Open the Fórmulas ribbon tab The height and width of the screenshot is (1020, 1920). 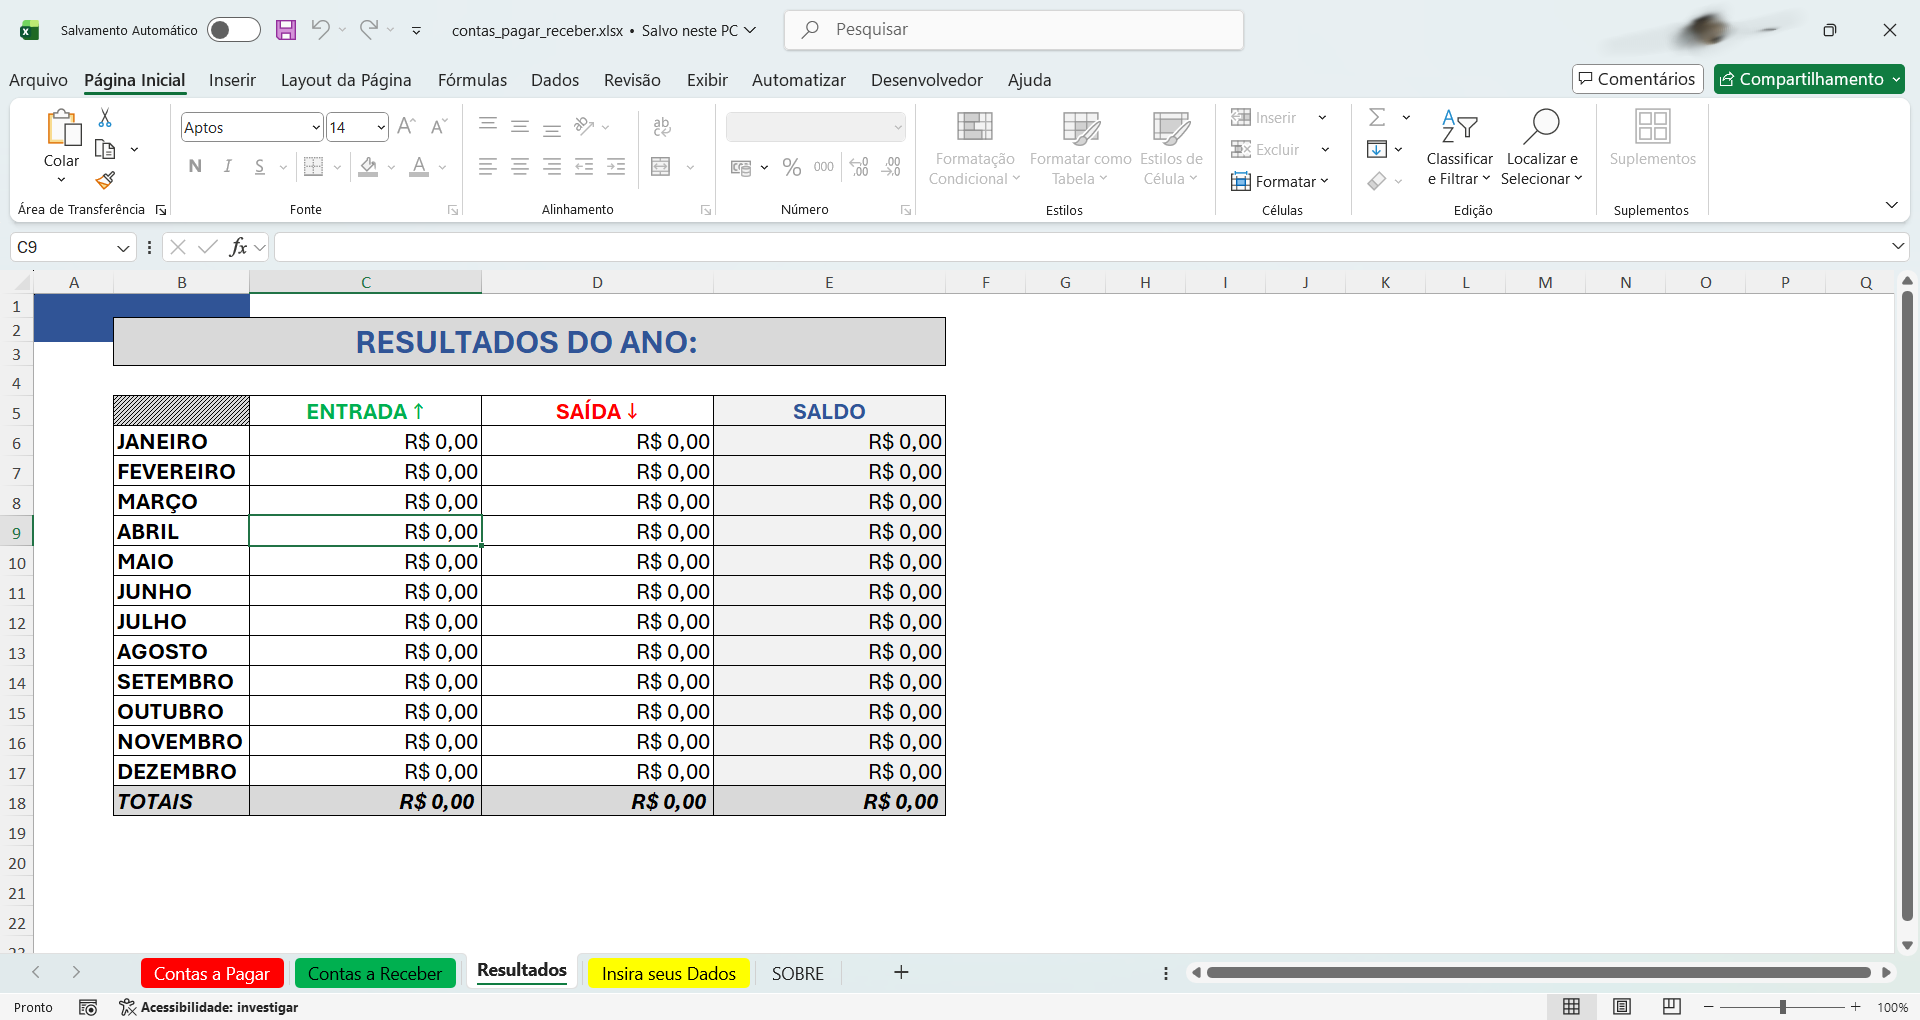(x=472, y=80)
